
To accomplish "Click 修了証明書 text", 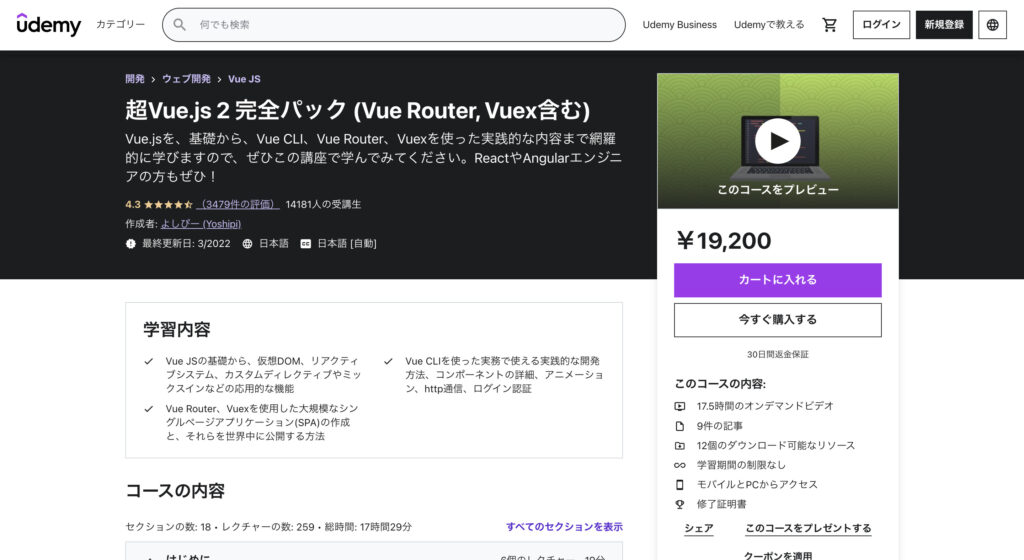I will pyautogui.click(x=721, y=504).
